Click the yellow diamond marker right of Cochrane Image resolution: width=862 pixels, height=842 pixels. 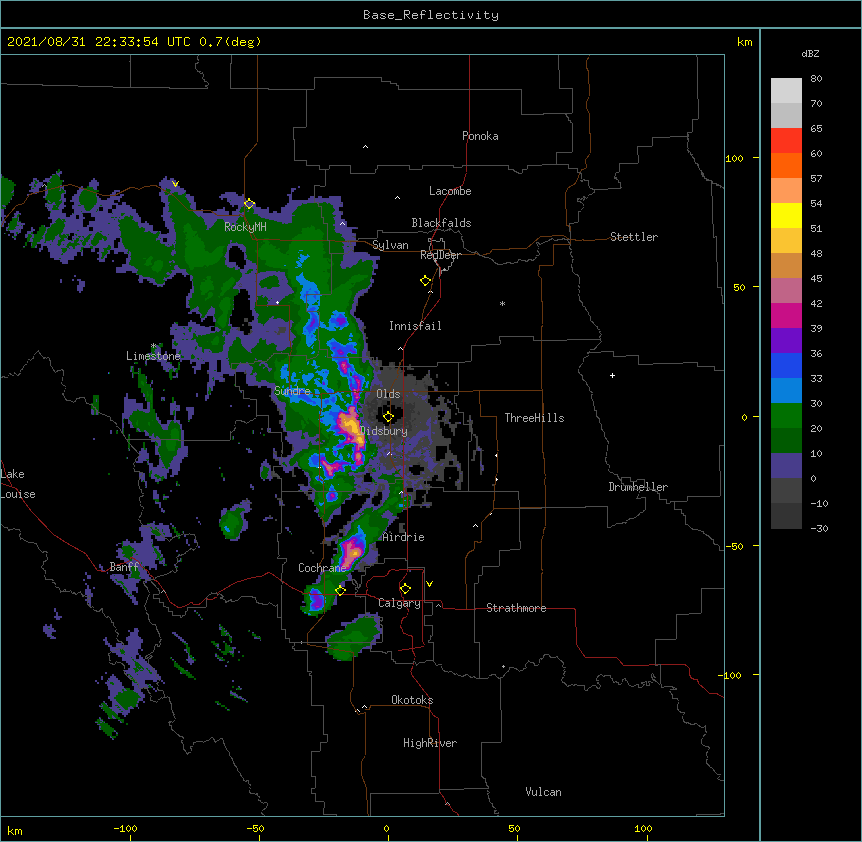coord(340,590)
